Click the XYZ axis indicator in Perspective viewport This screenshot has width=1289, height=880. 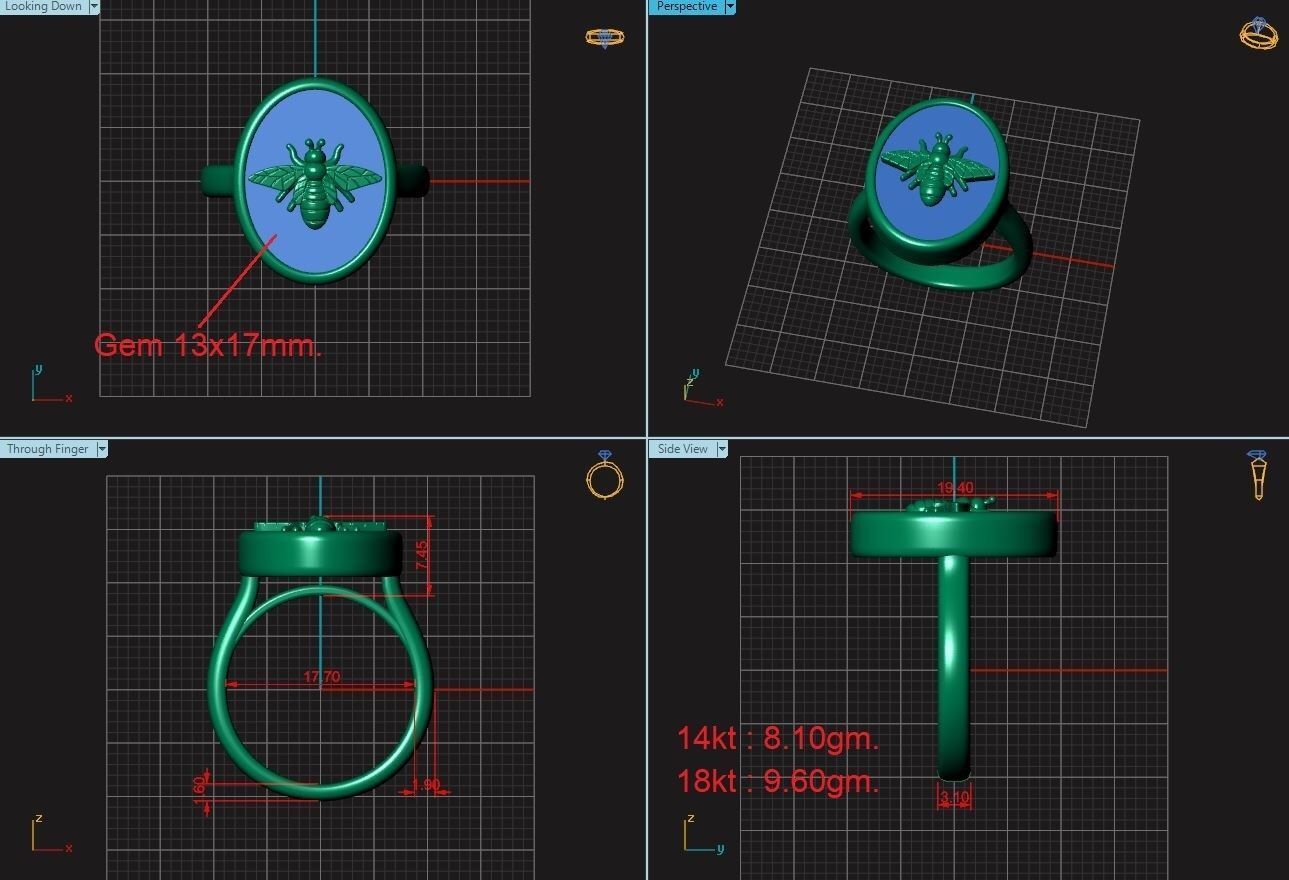(702, 389)
